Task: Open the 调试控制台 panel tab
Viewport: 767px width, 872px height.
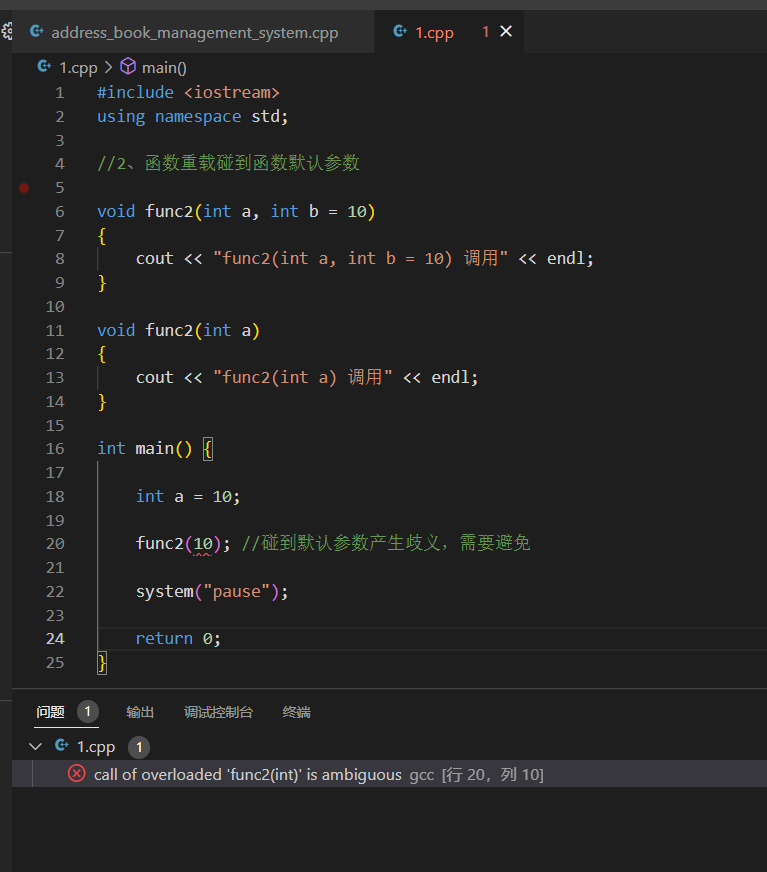Action: tap(218, 712)
